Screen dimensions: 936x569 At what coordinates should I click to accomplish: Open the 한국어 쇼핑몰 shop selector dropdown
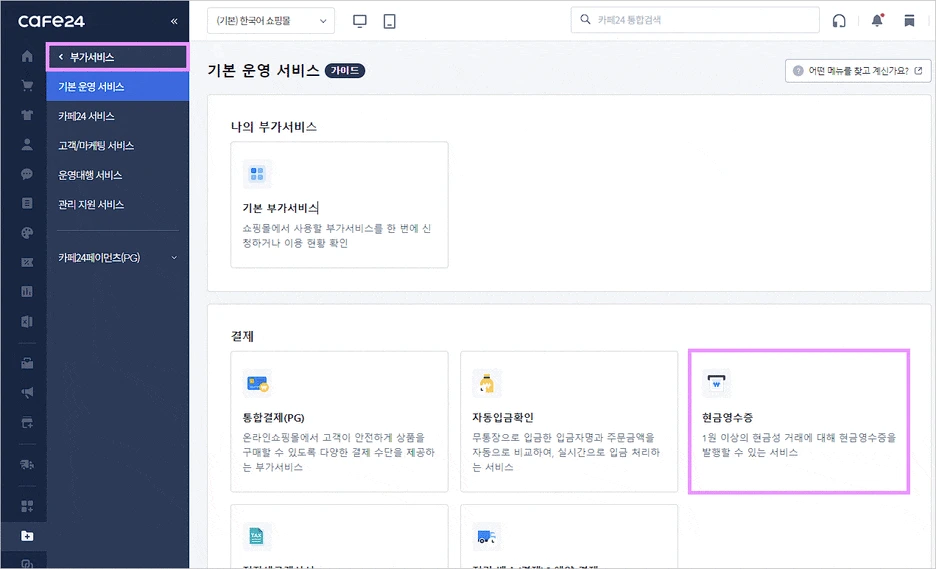[271, 21]
